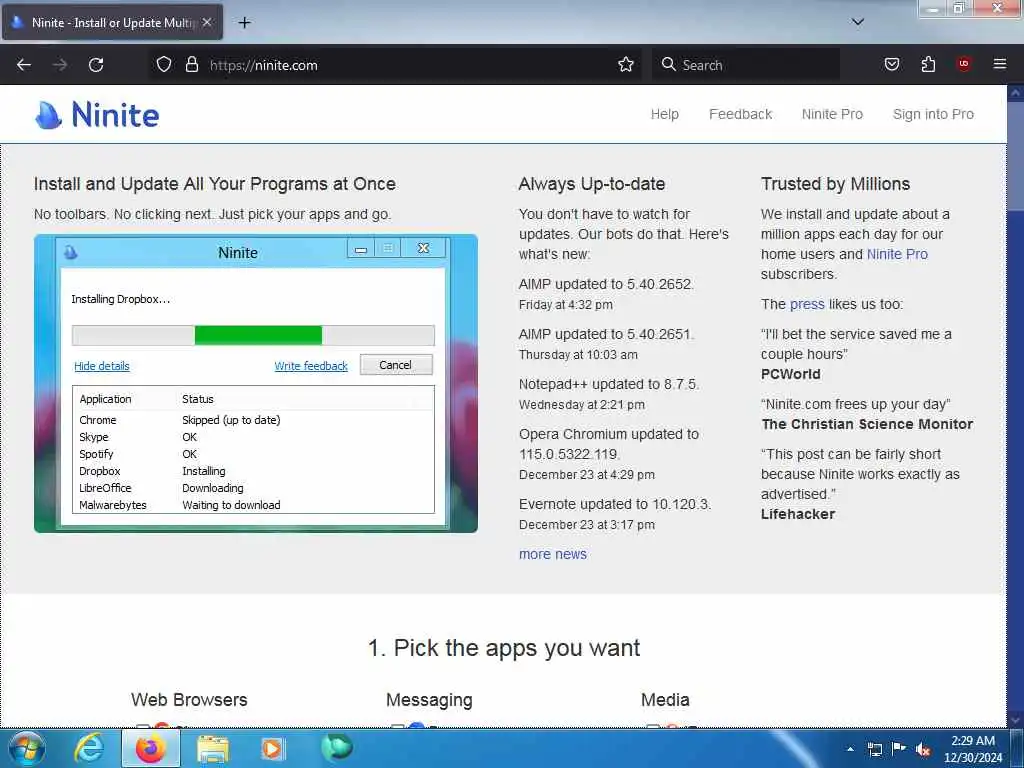
Task: Open the Feedback link in header
Action: 741,114
